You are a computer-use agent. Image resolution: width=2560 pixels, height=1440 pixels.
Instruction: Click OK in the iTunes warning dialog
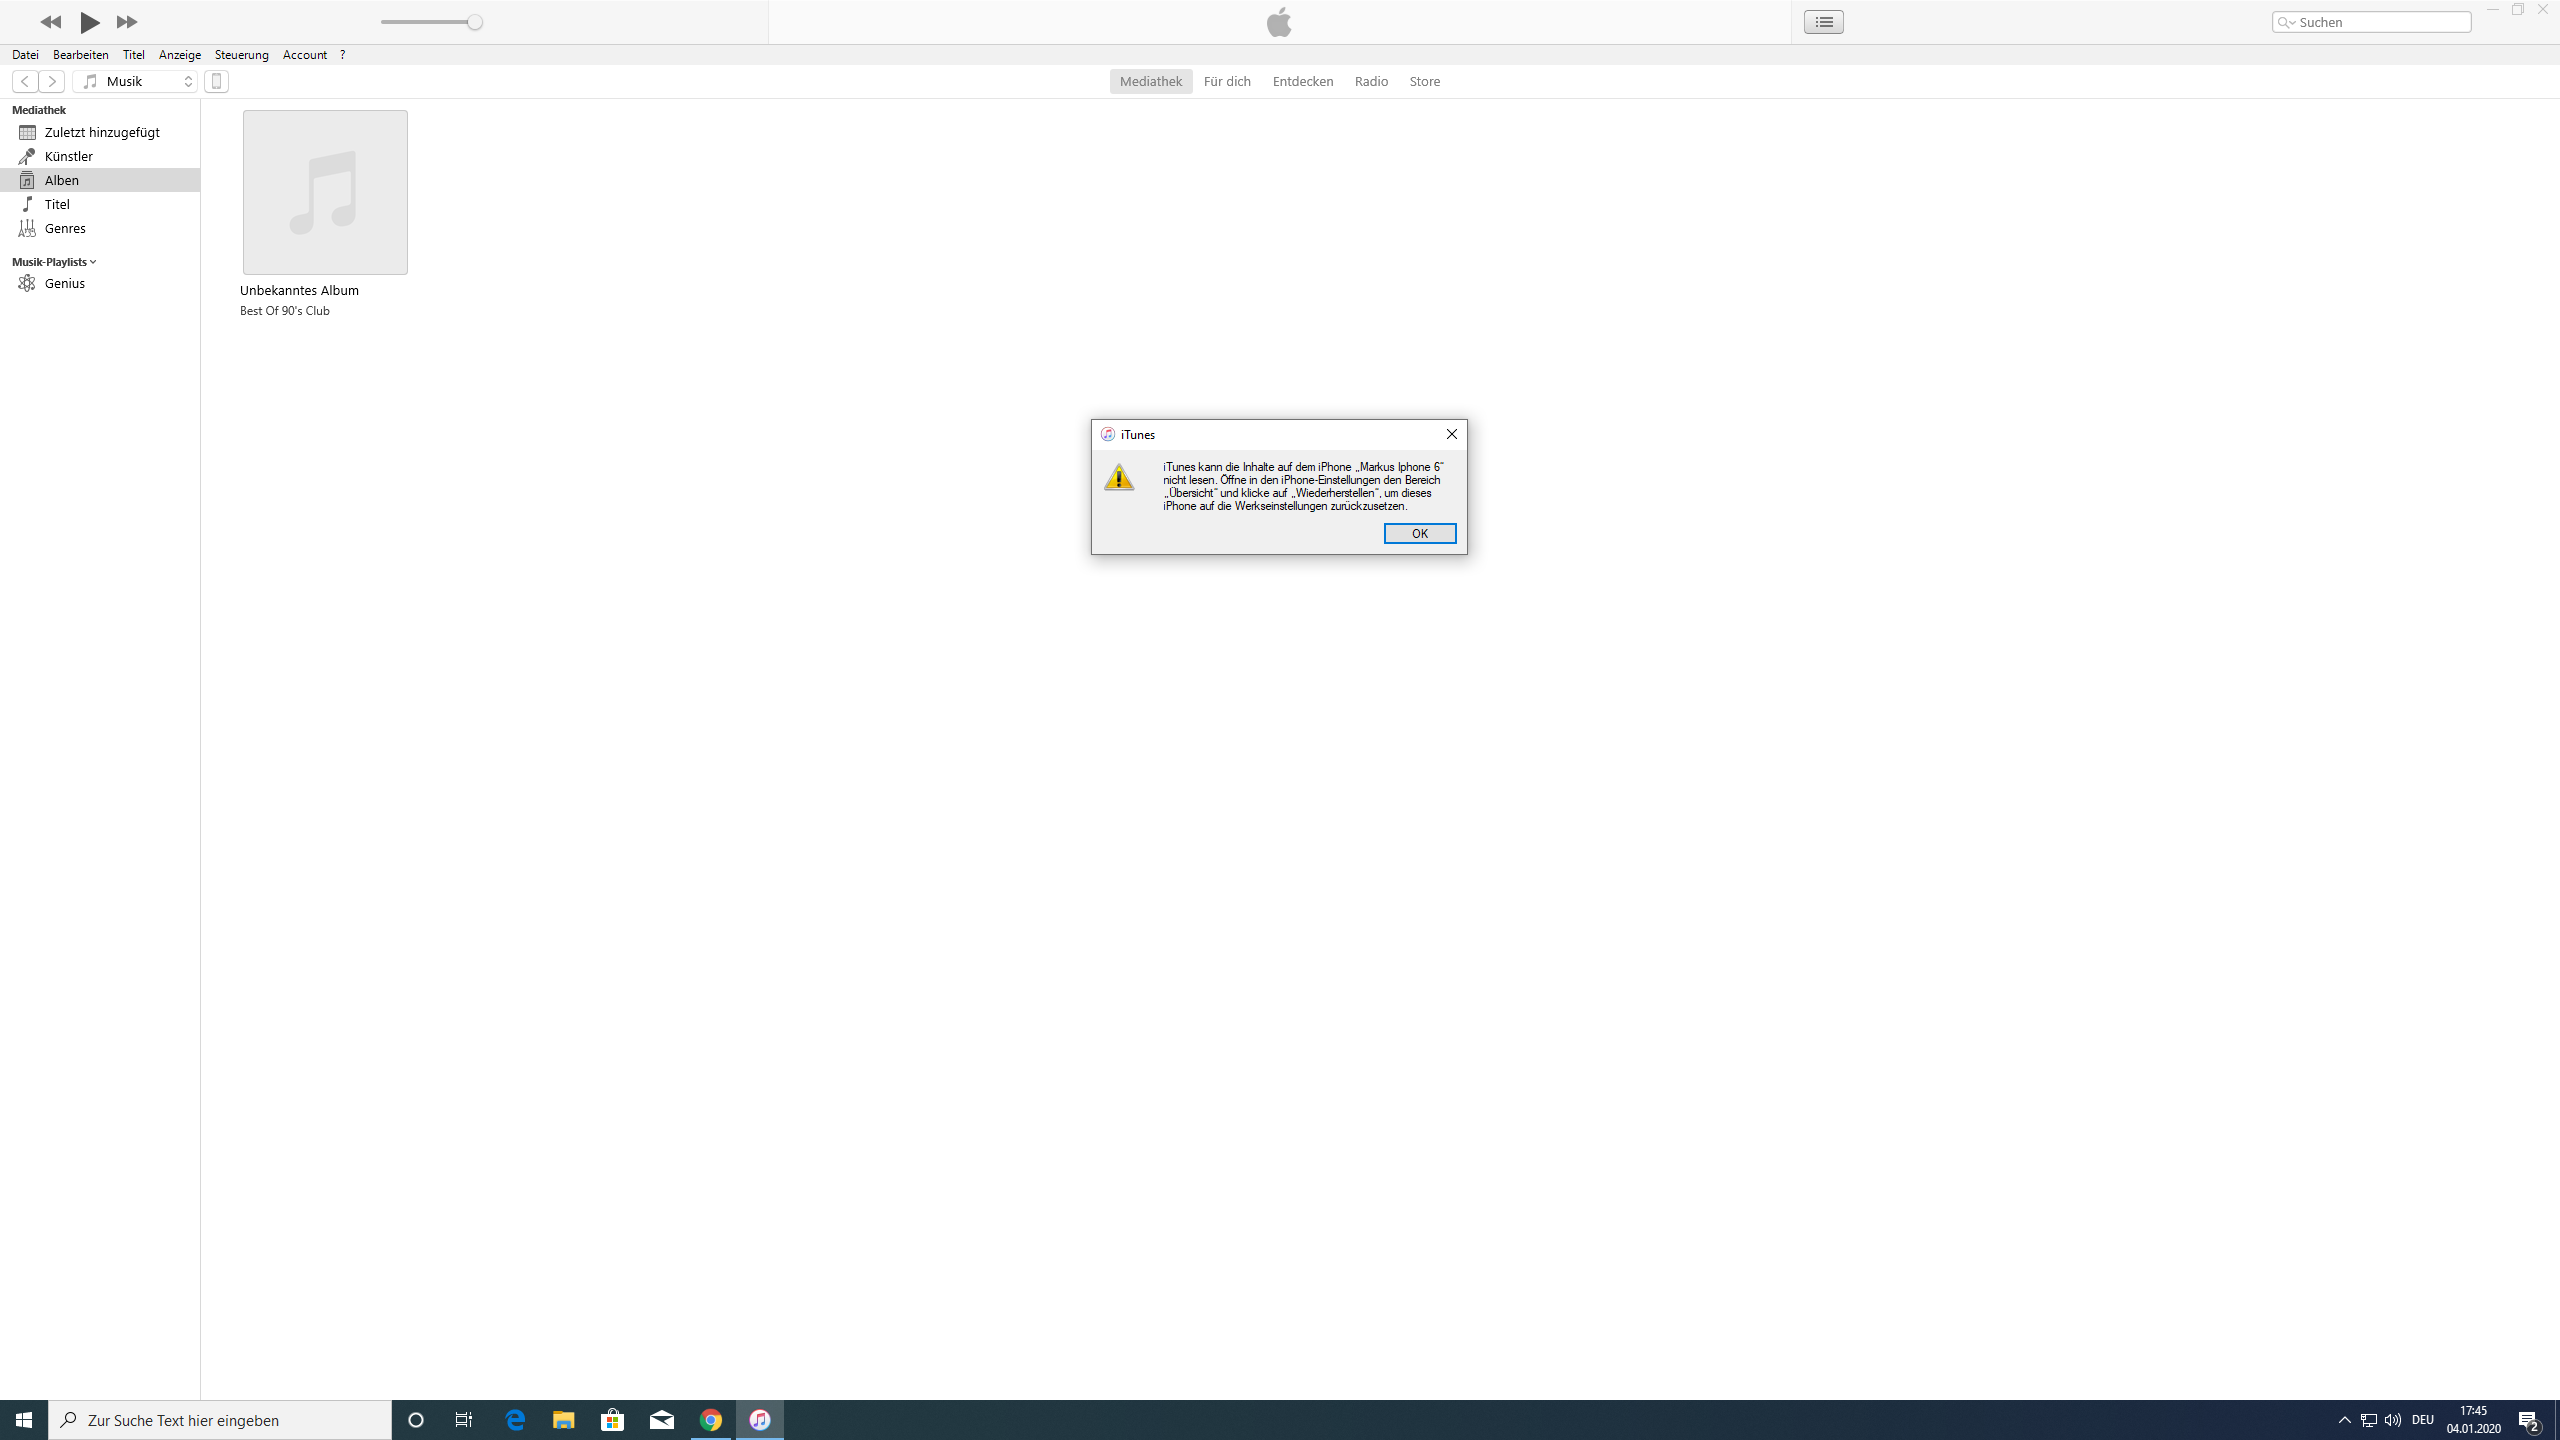click(1419, 533)
